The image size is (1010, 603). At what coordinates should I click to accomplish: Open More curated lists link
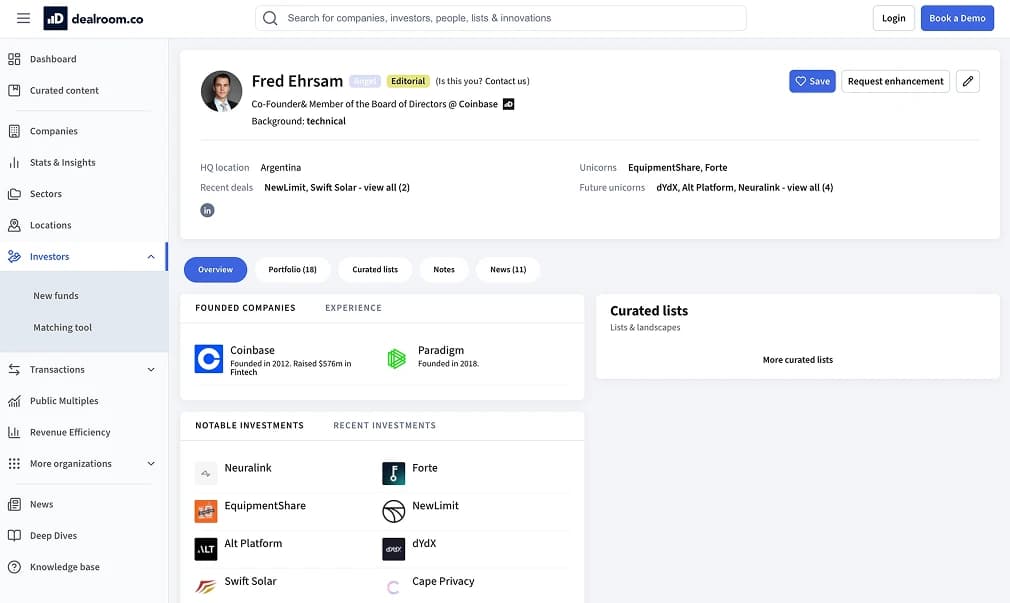tap(797, 360)
